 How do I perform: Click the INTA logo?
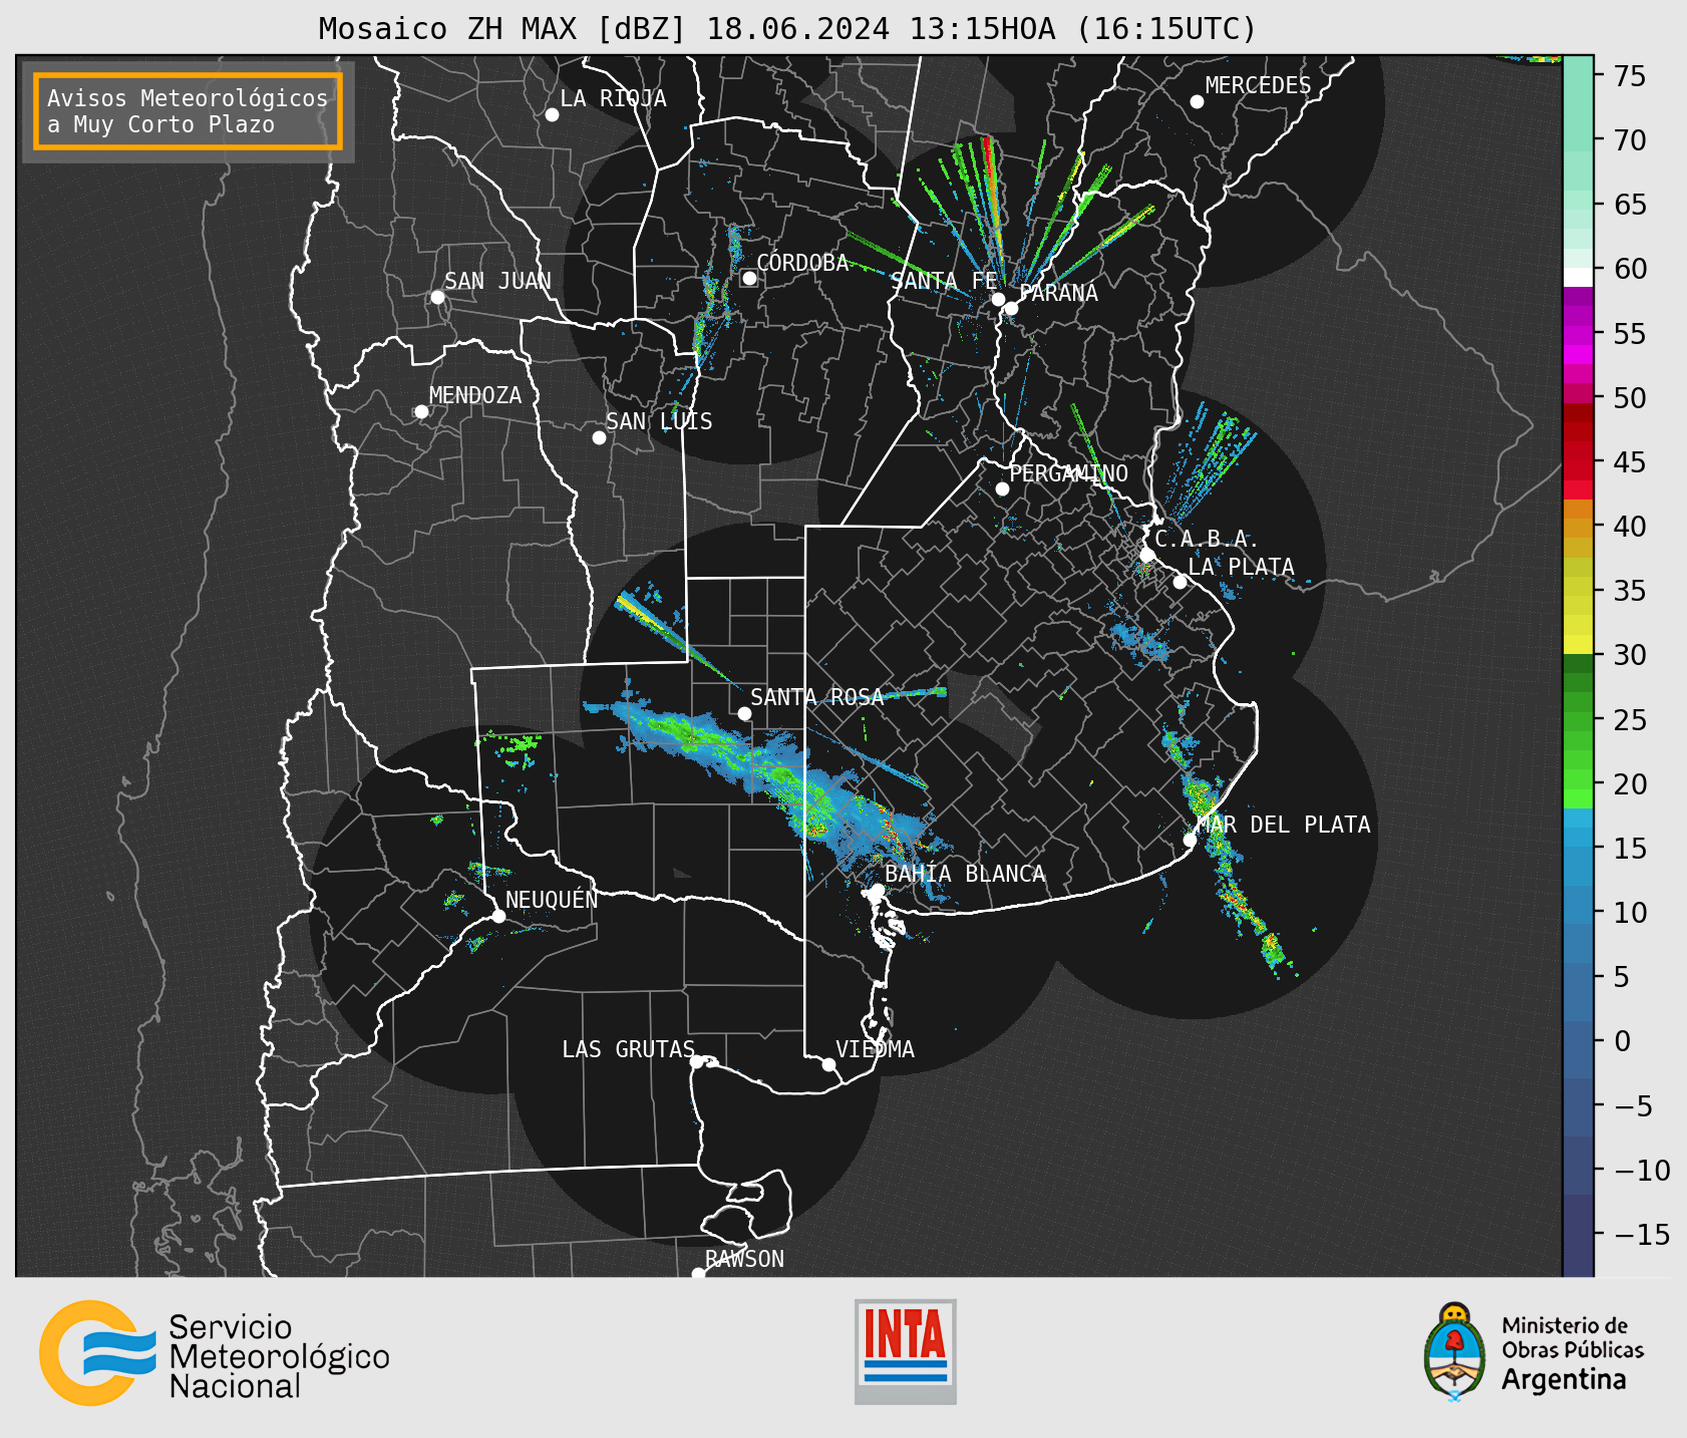tap(905, 1352)
